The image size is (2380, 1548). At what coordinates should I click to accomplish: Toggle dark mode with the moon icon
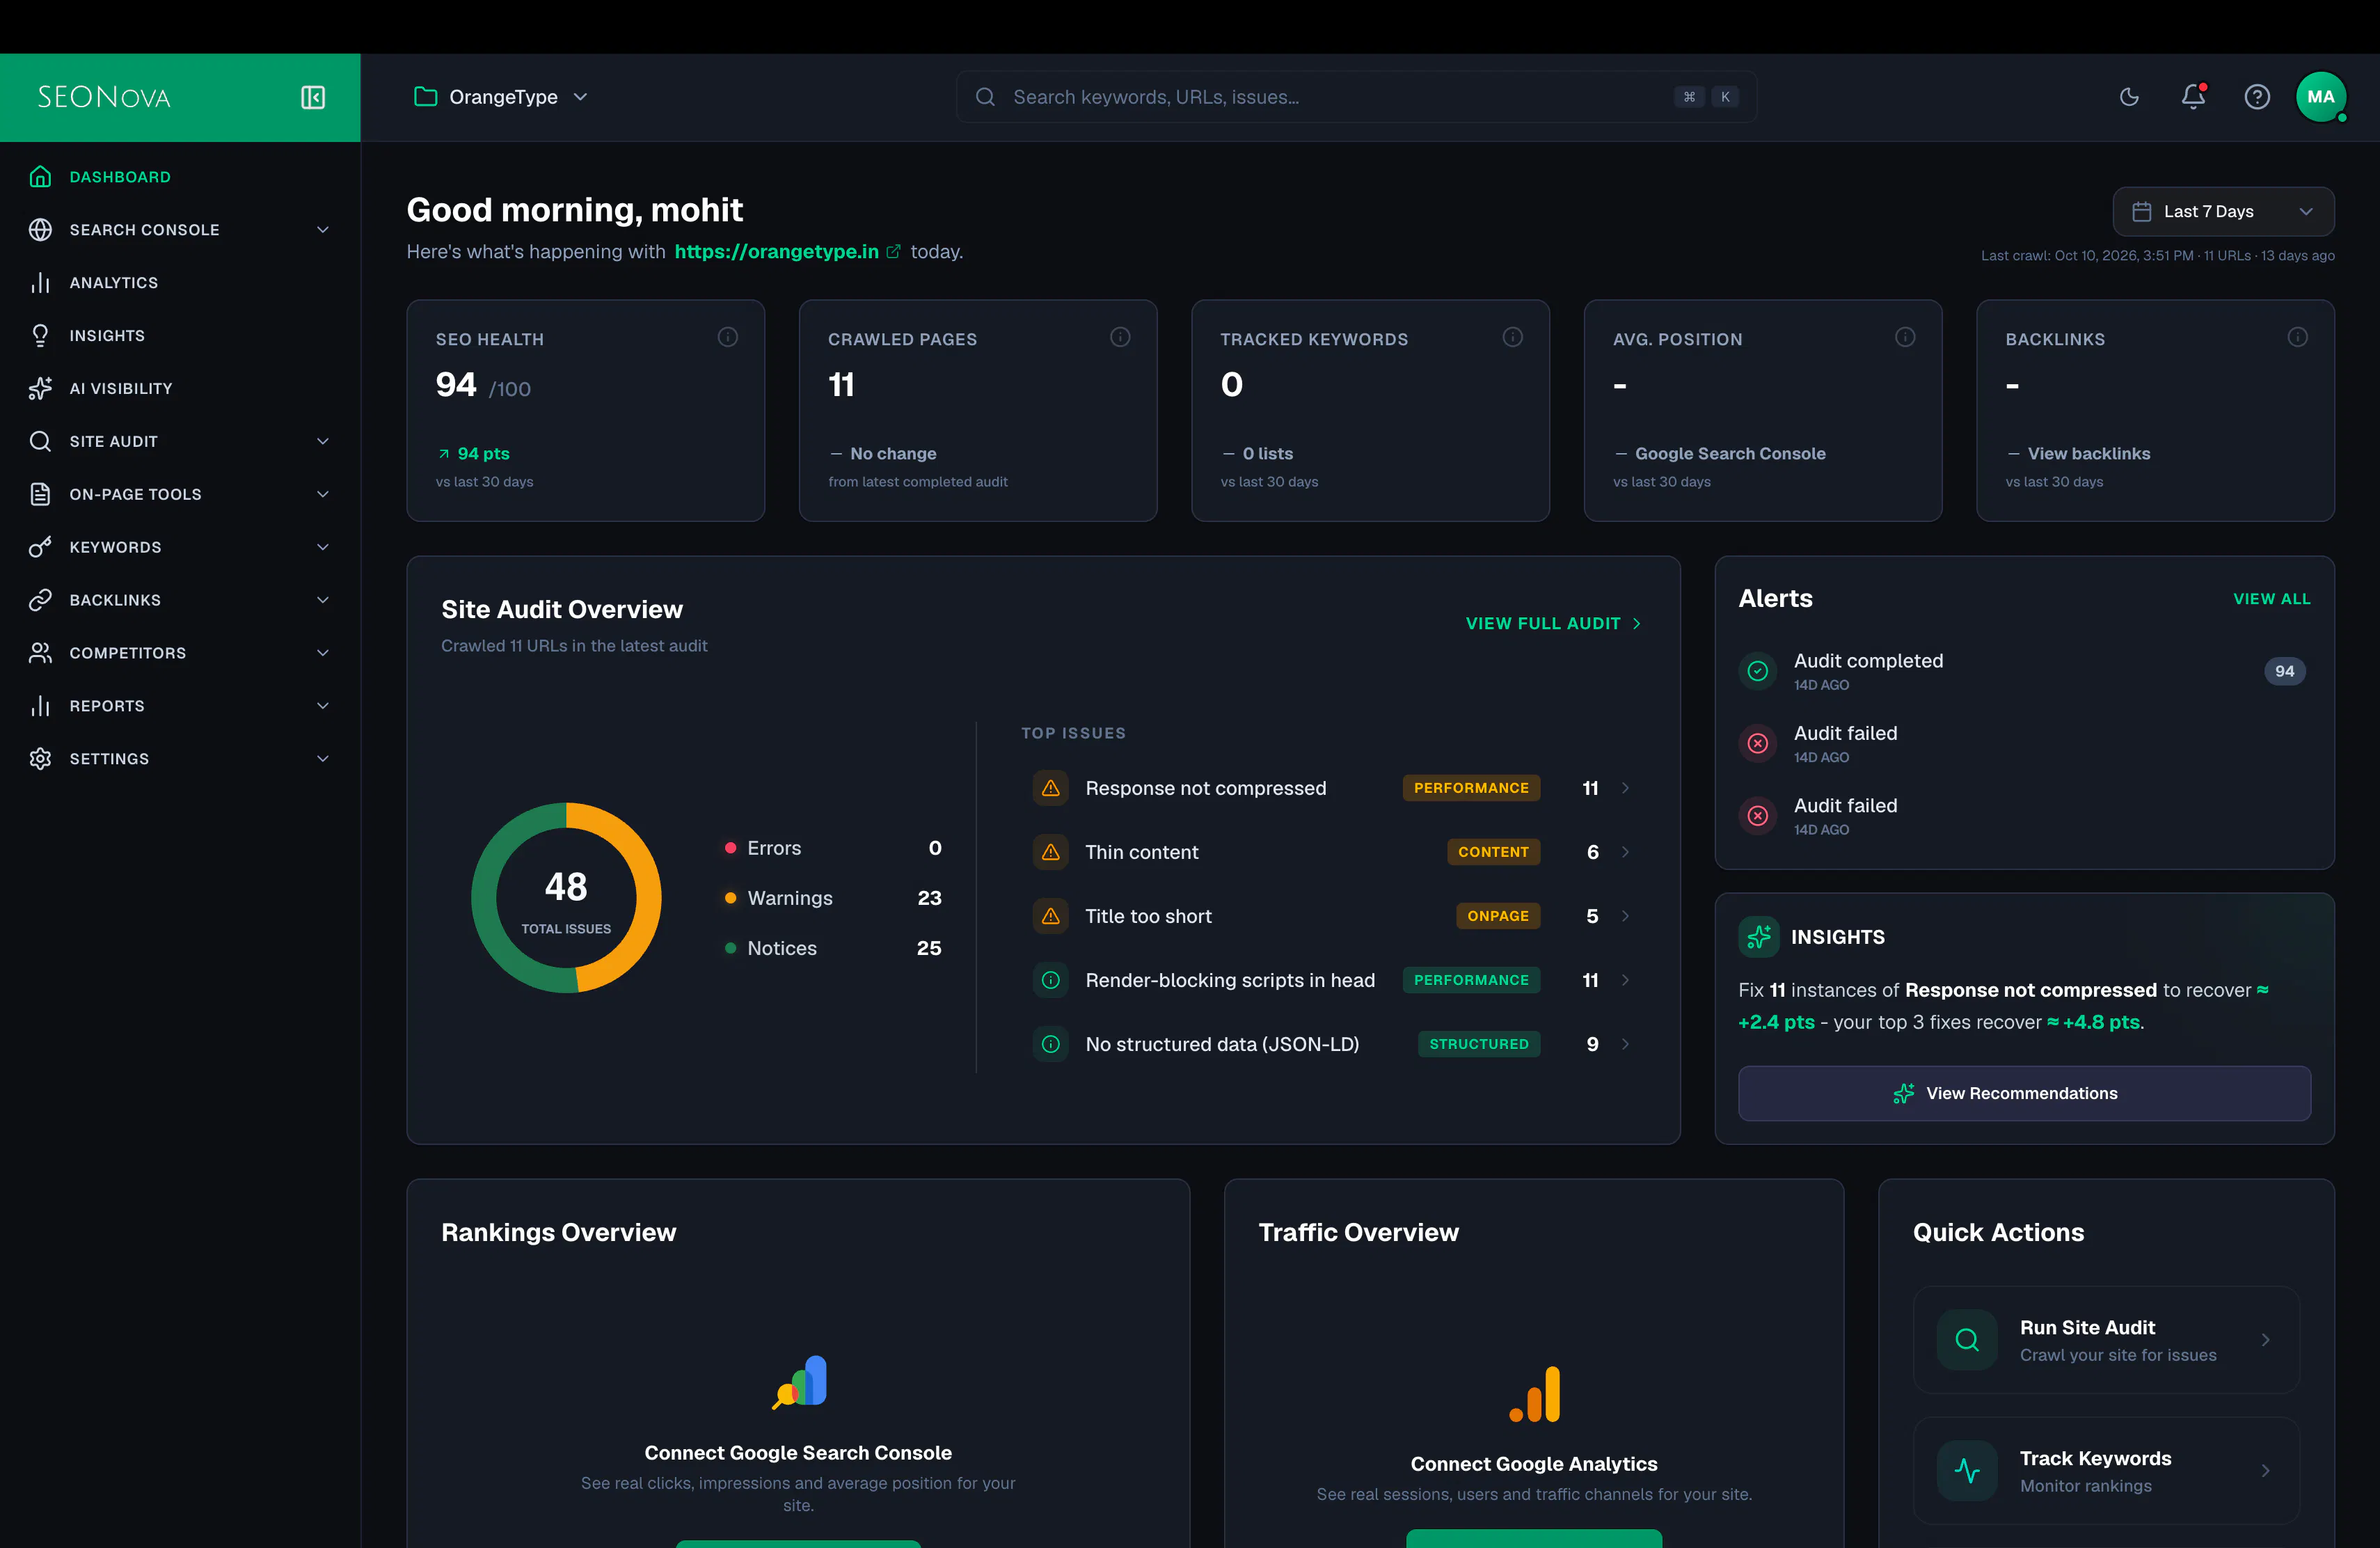pos(2129,97)
